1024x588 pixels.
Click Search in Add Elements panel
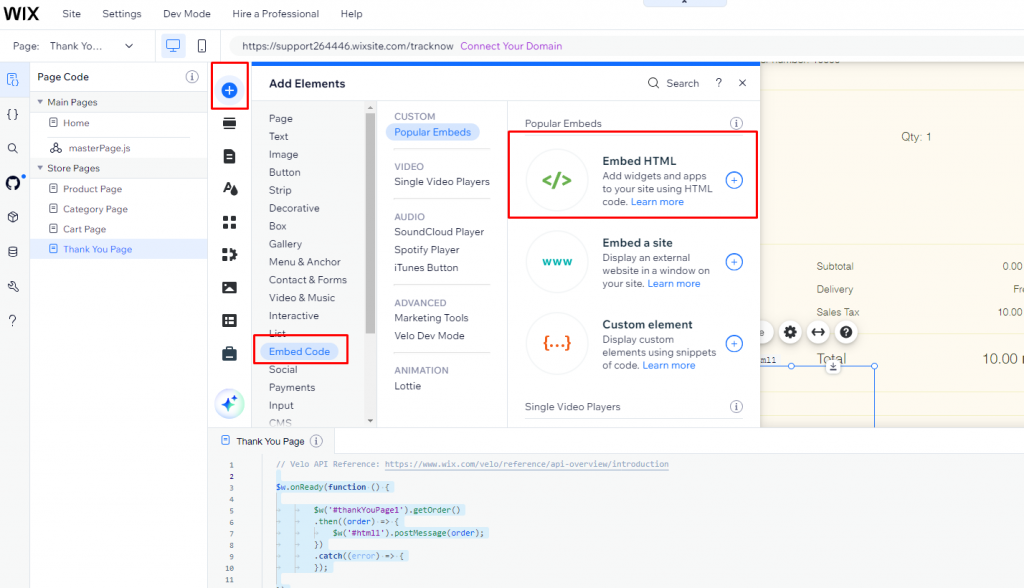pos(674,83)
